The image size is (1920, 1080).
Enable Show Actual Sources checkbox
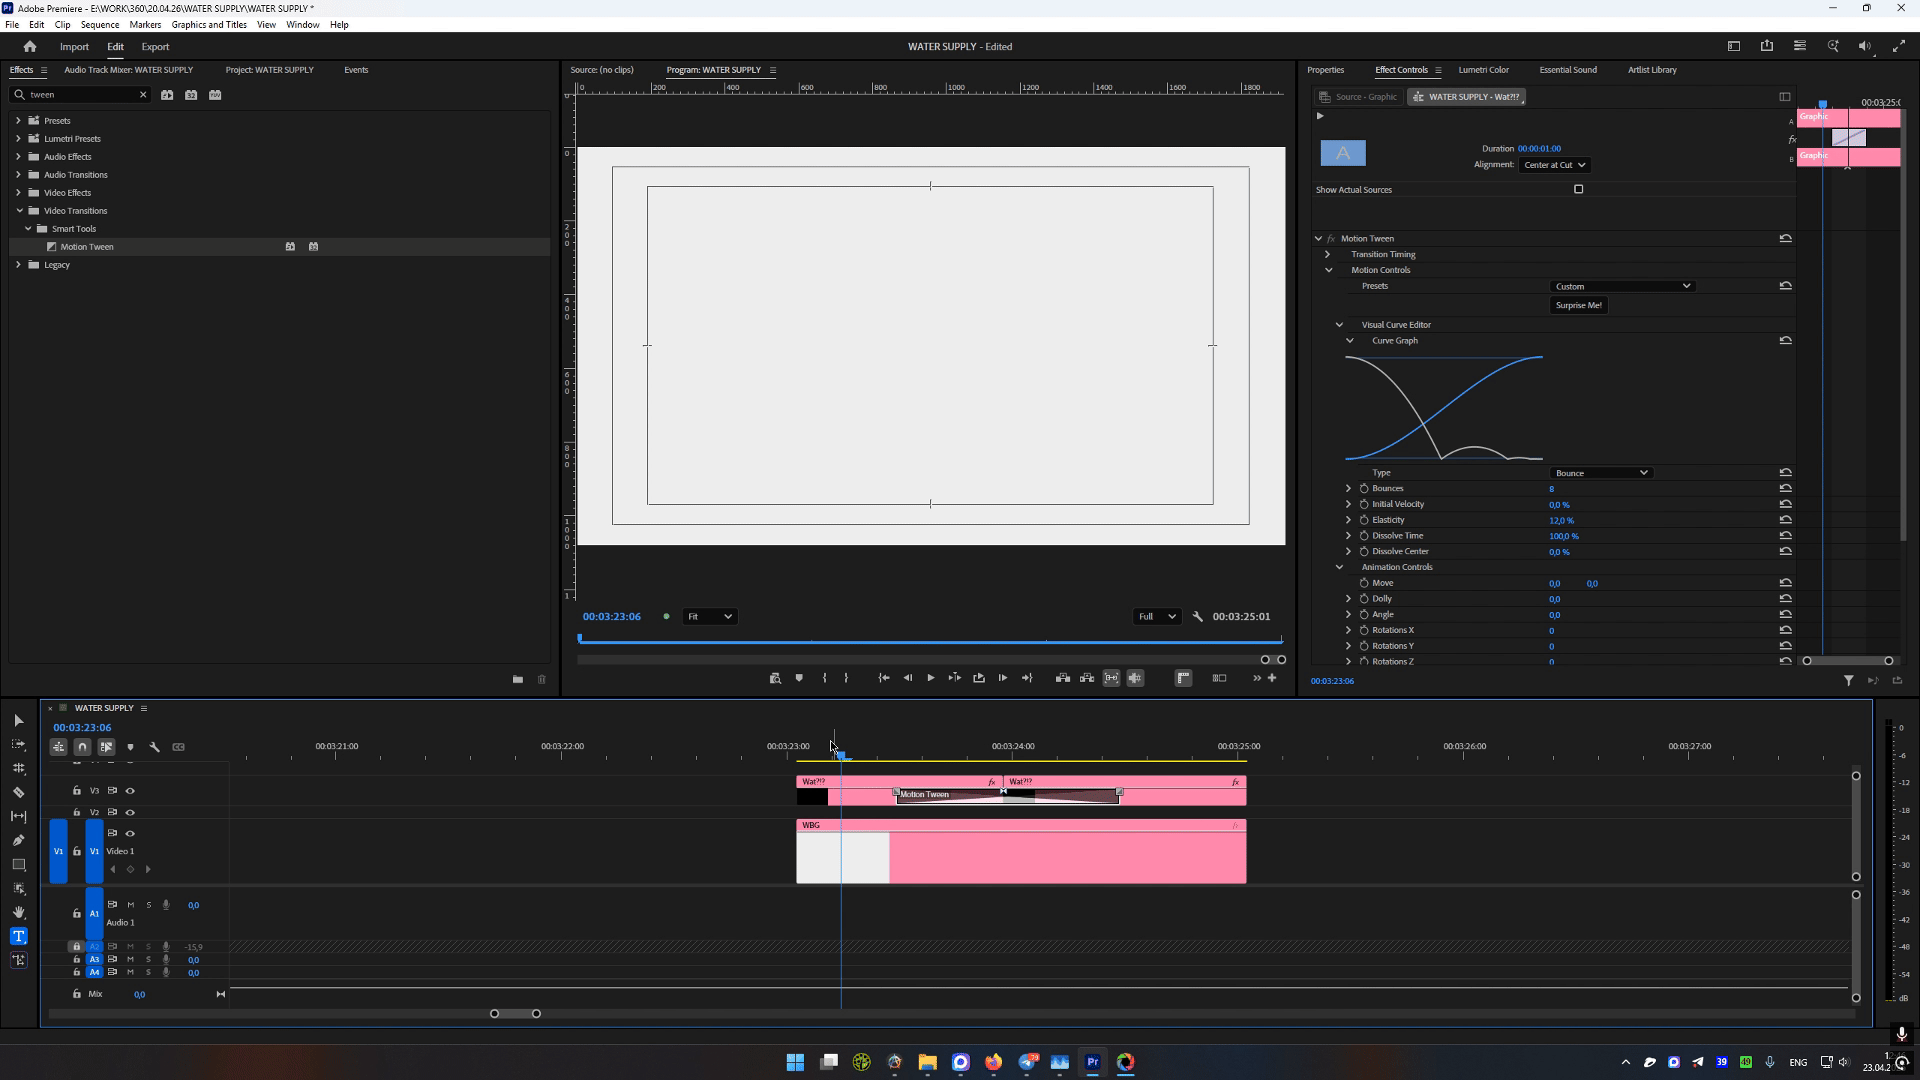1578,189
